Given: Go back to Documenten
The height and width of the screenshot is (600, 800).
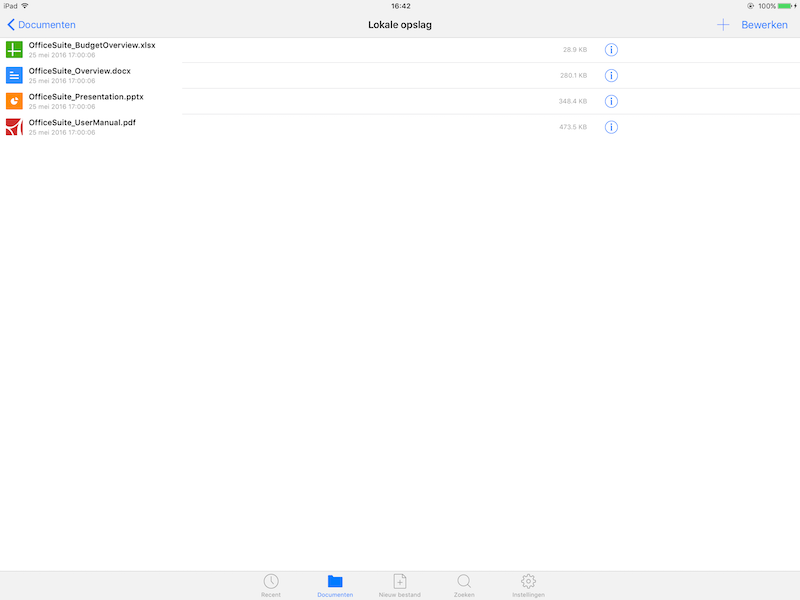Looking at the screenshot, I should point(41,24).
